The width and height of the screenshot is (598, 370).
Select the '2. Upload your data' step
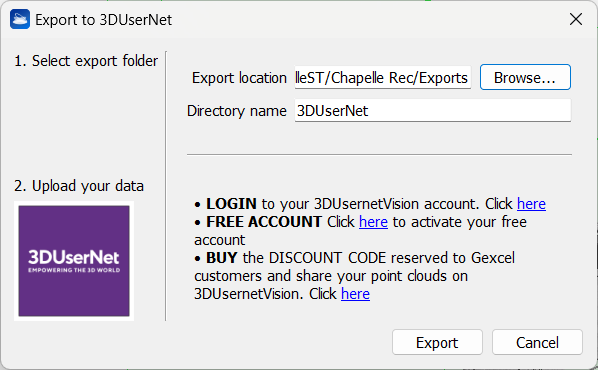[x=79, y=186]
